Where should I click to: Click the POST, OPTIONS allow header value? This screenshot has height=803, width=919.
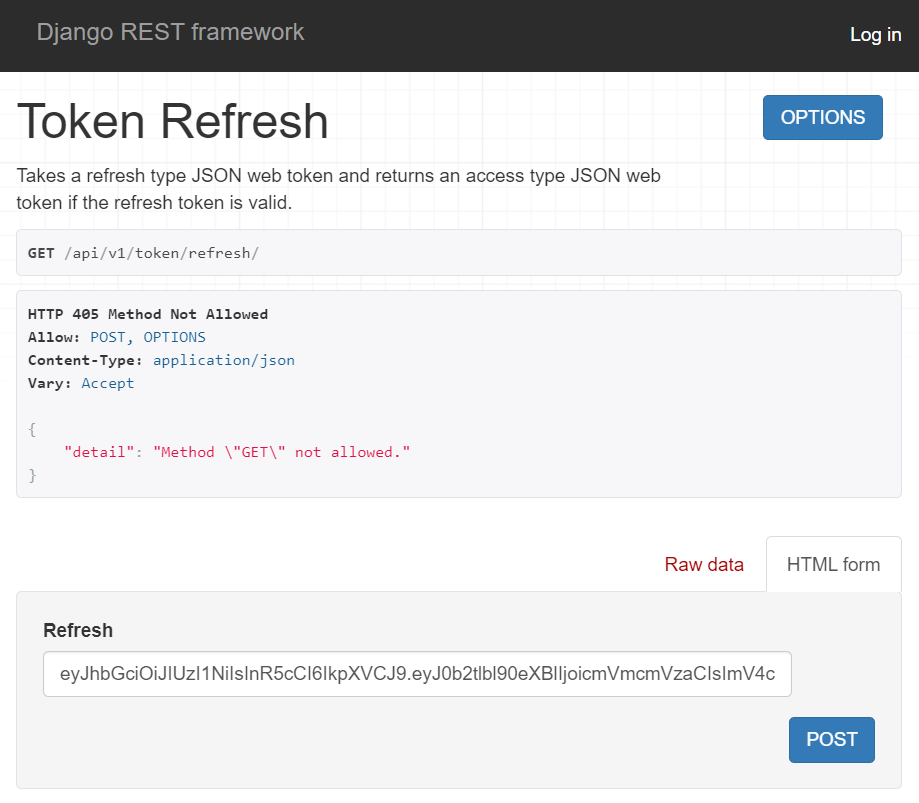[148, 337]
